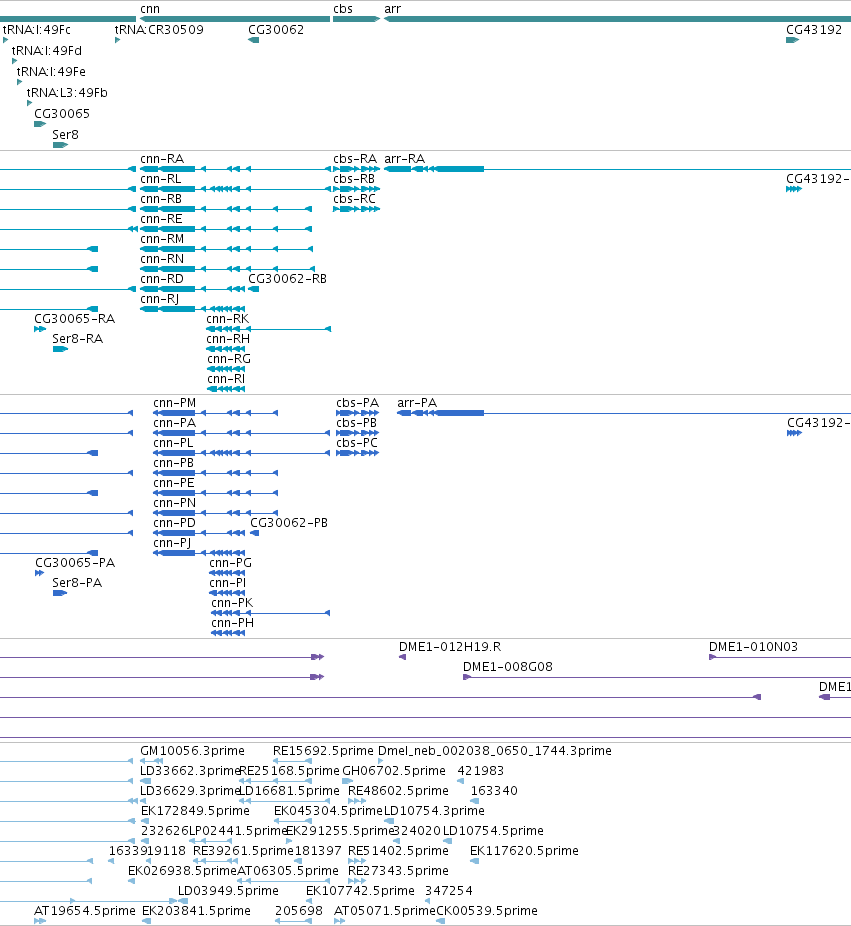The width and height of the screenshot is (851, 926).
Task: Click the cnn-RH transcript label
Action: [228, 339]
